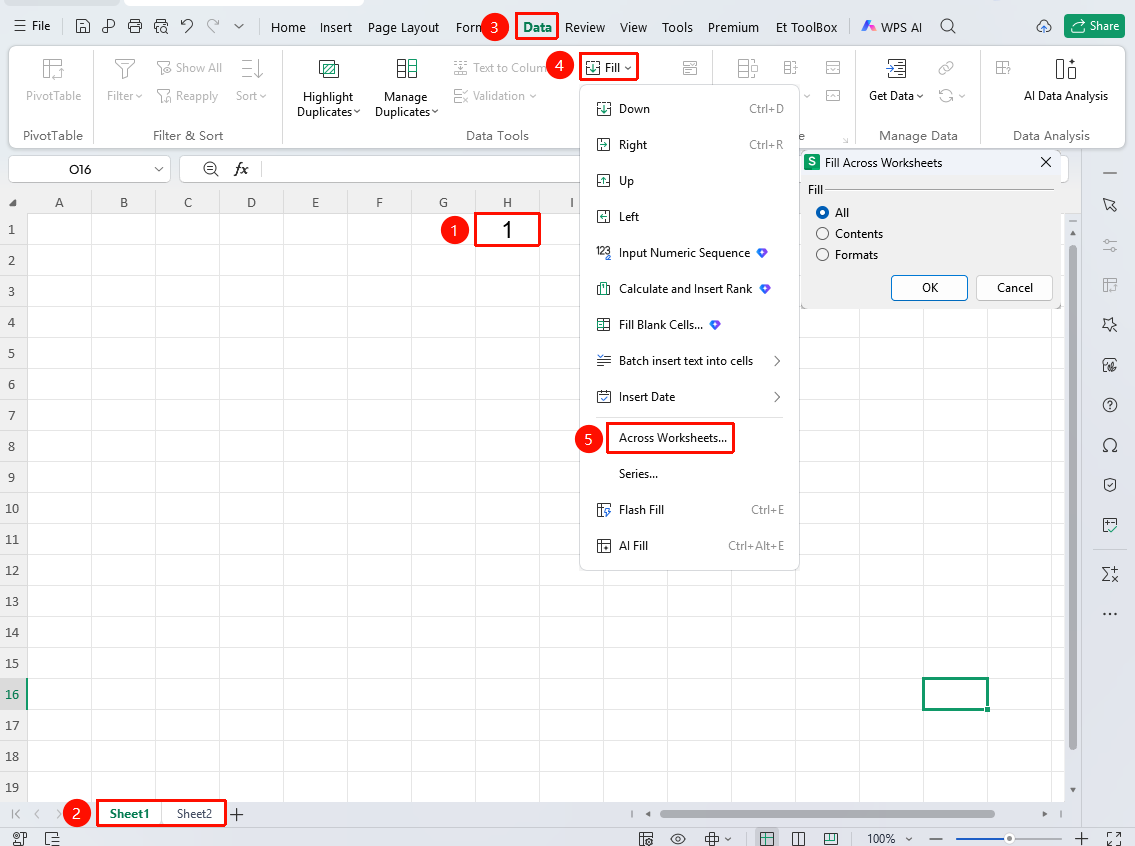The height and width of the screenshot is (846, 1135).
Task: Click the AutoSum sigma icon in right sidebar
Action: [1110, 574]
